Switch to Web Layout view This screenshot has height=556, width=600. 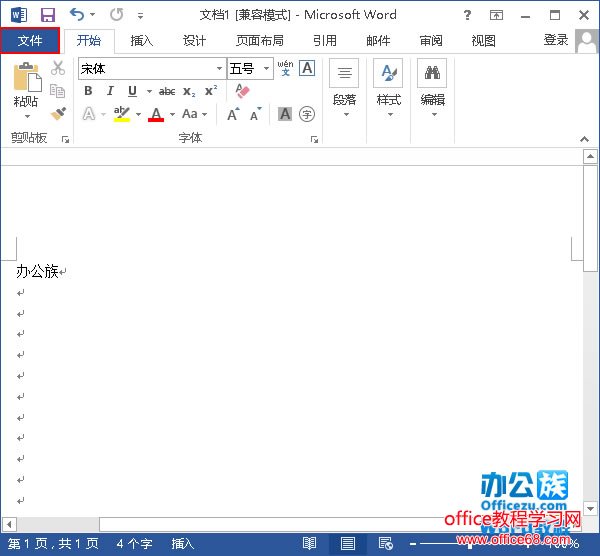coord(385,543)
